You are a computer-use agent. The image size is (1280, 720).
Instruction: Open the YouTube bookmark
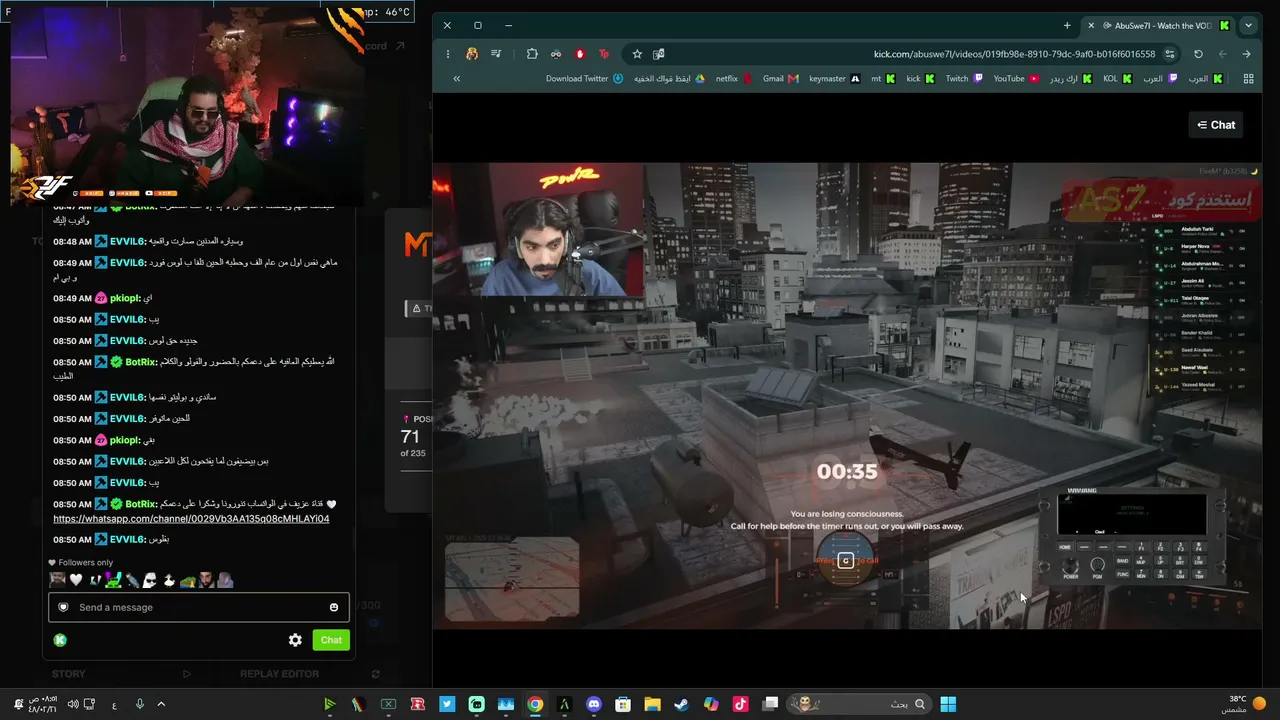click(x=1016, y=79)
